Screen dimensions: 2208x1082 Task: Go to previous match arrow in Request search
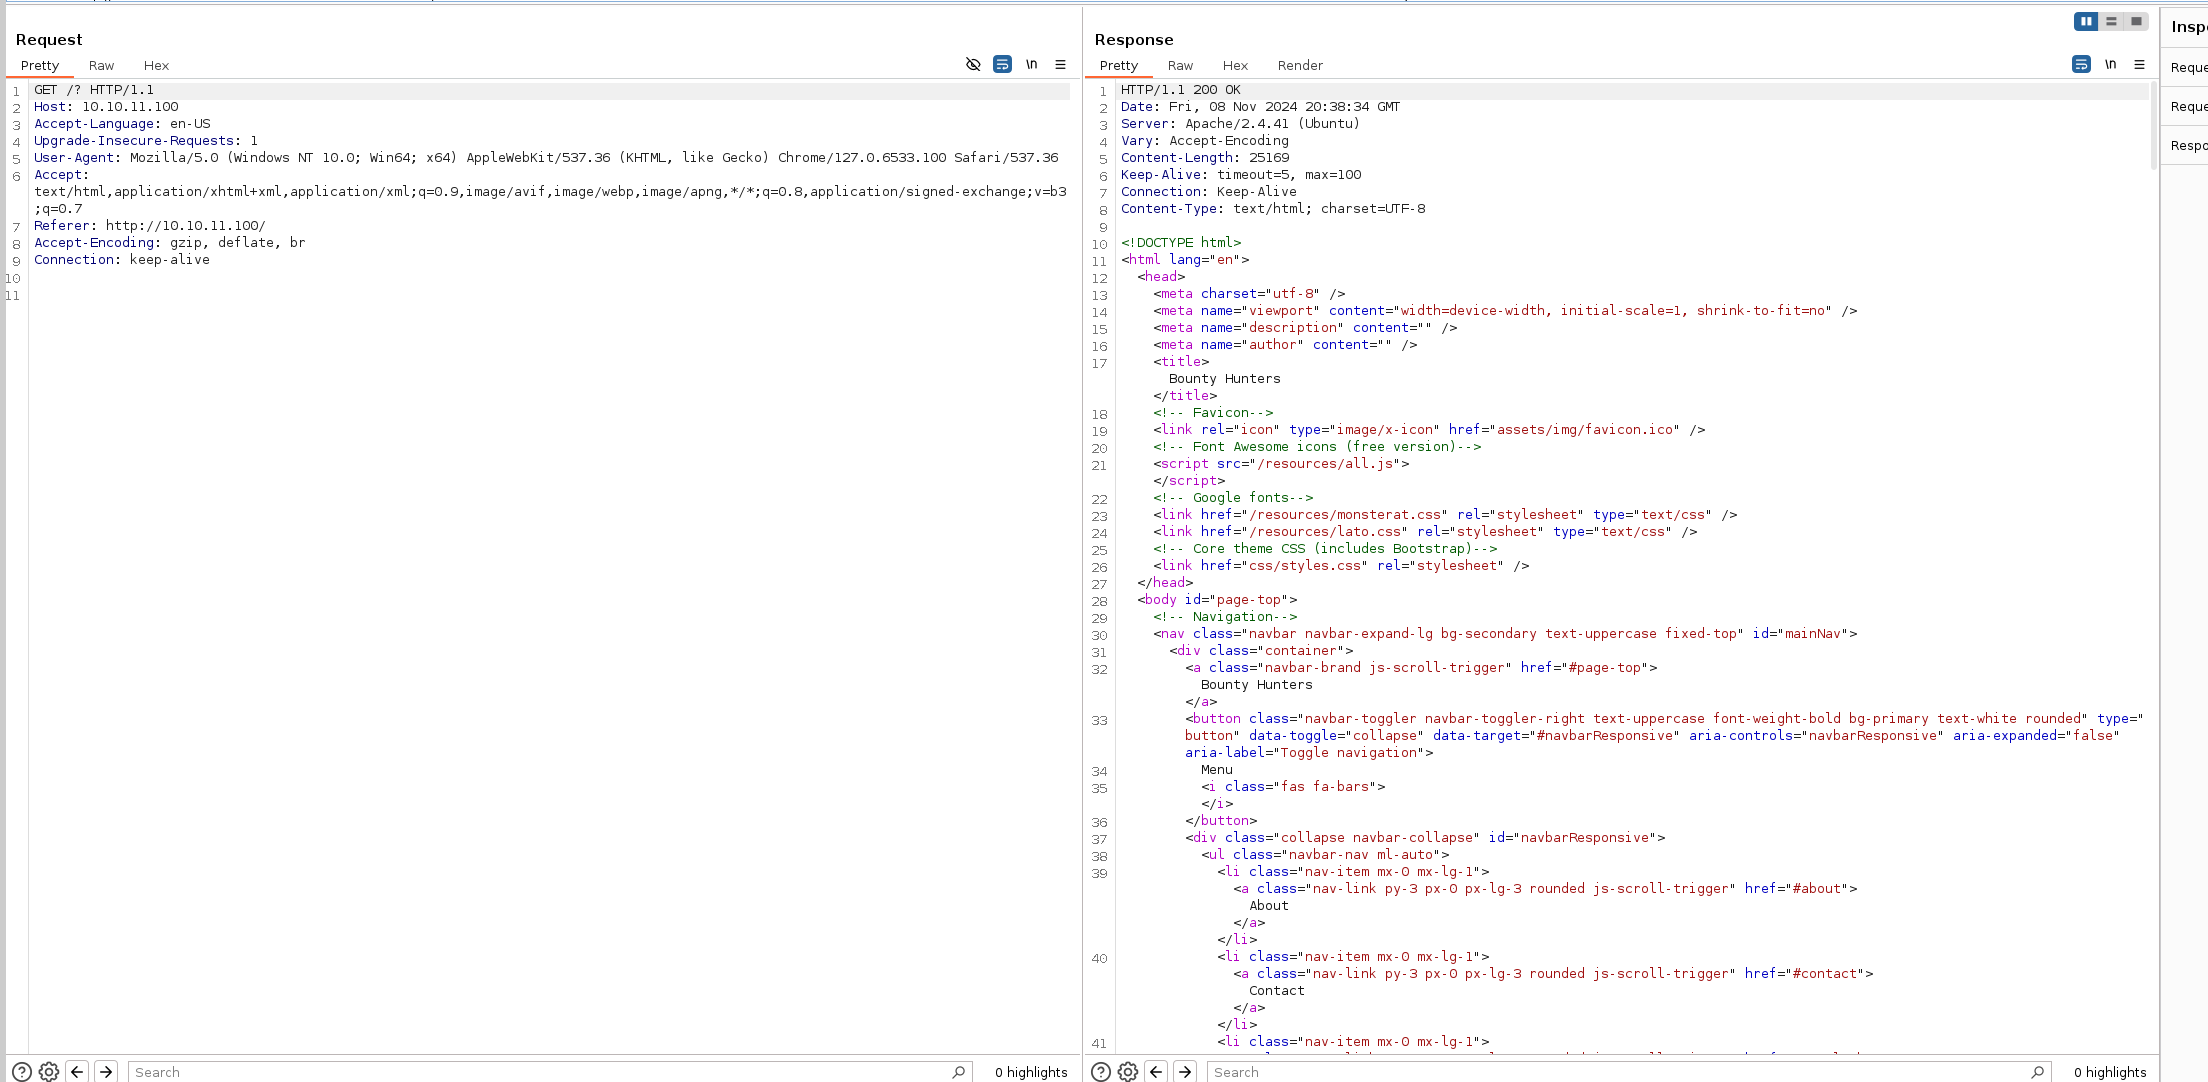click(x=77, y=1071)
